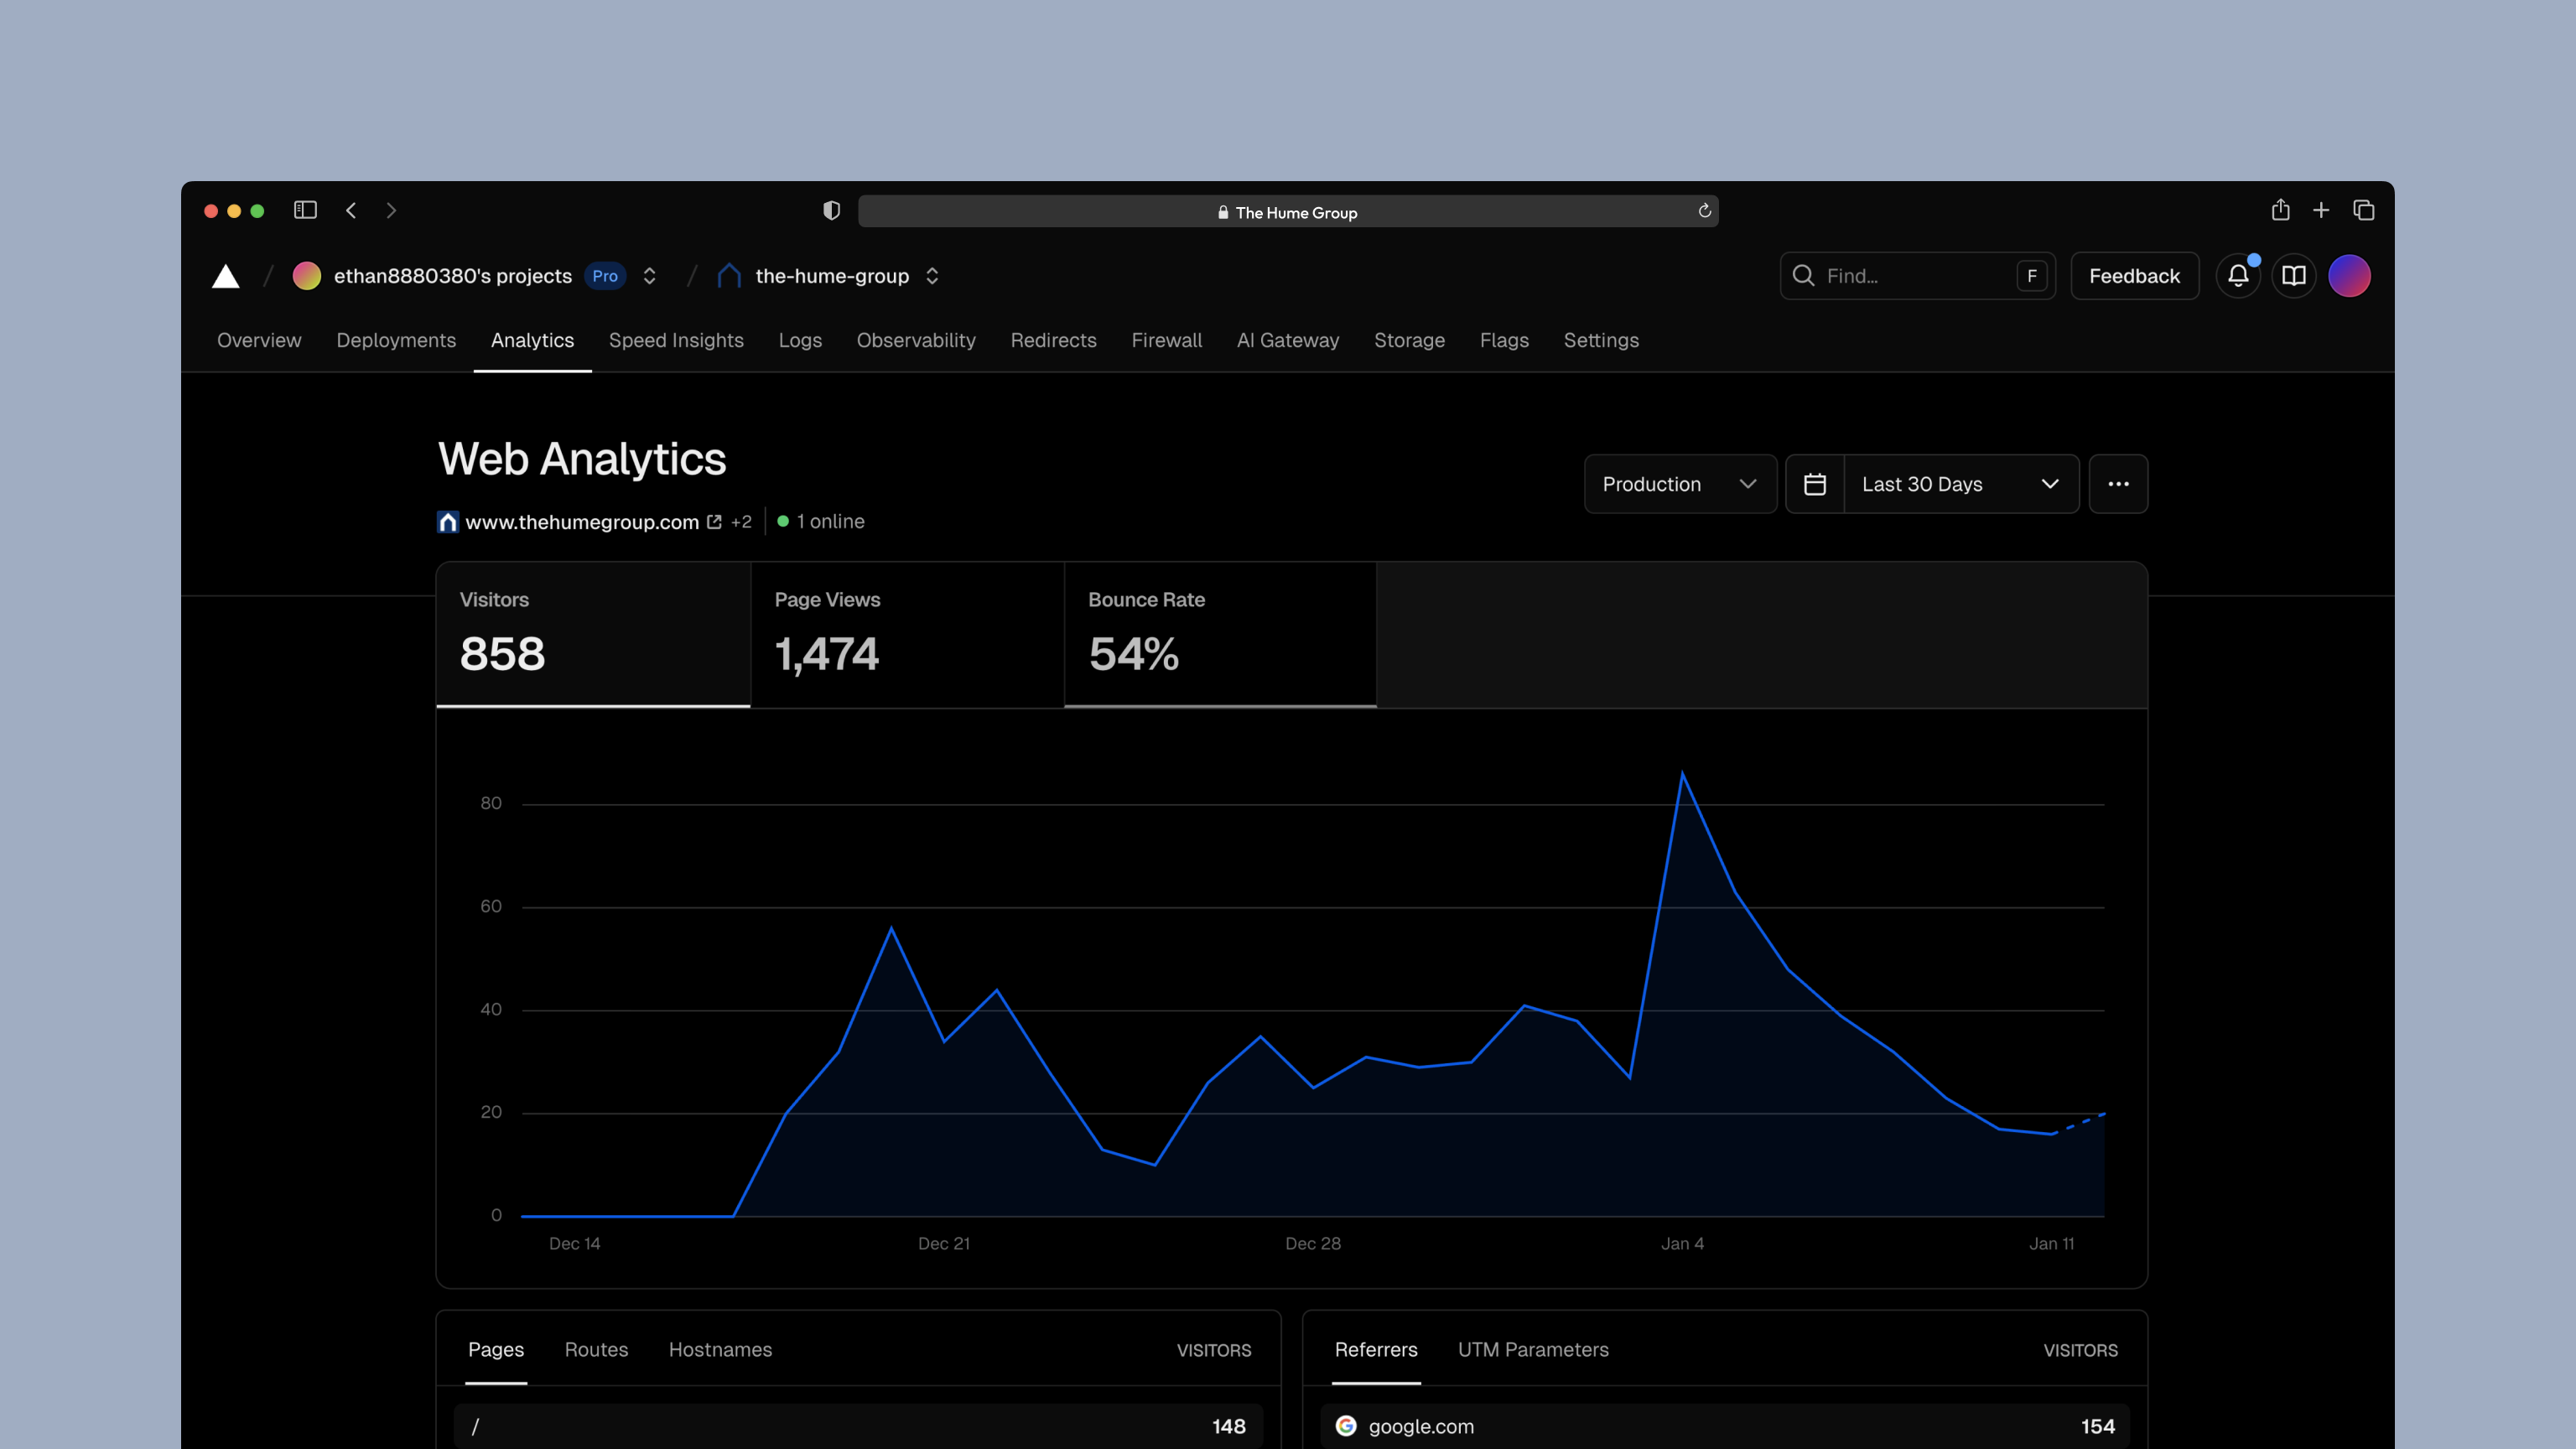
Task: Click the Vercel triangle logo
Action: 226,276
